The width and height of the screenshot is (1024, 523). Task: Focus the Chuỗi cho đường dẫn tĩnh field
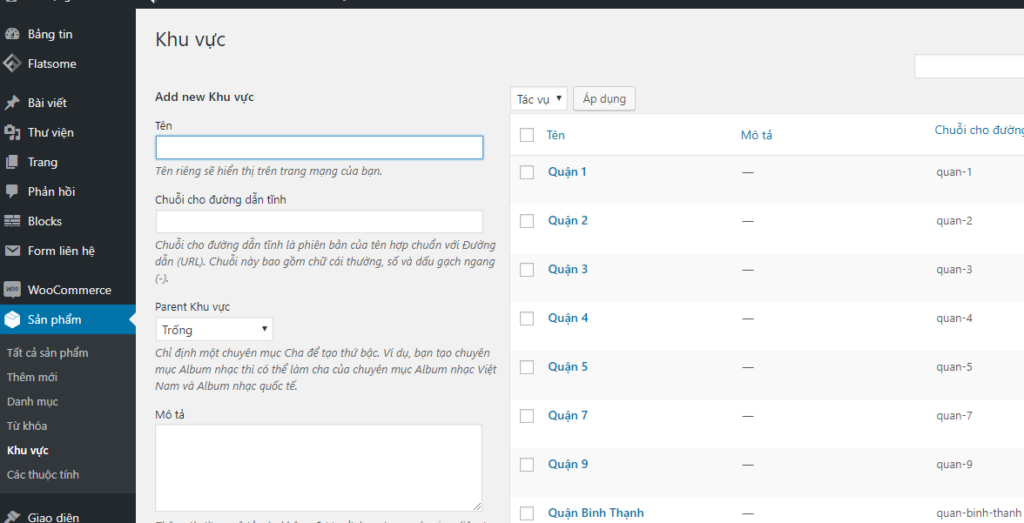pyautogui.click(x=319, y=221)
